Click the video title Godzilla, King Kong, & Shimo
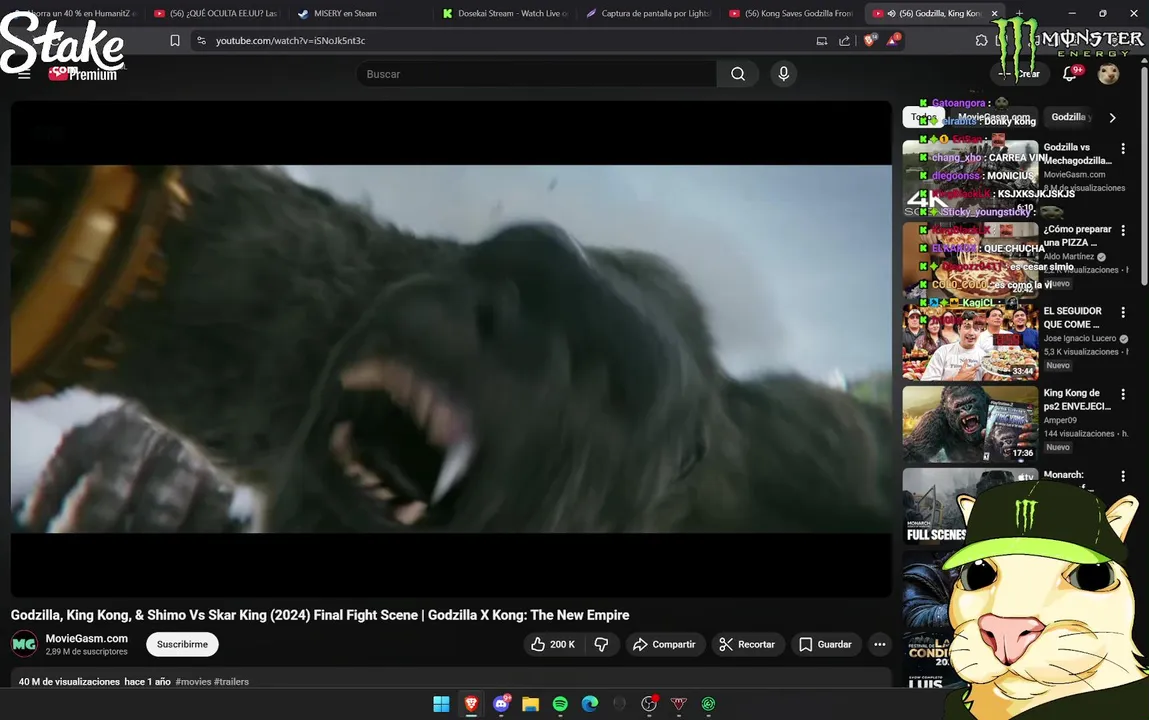 tap(319, 615)
